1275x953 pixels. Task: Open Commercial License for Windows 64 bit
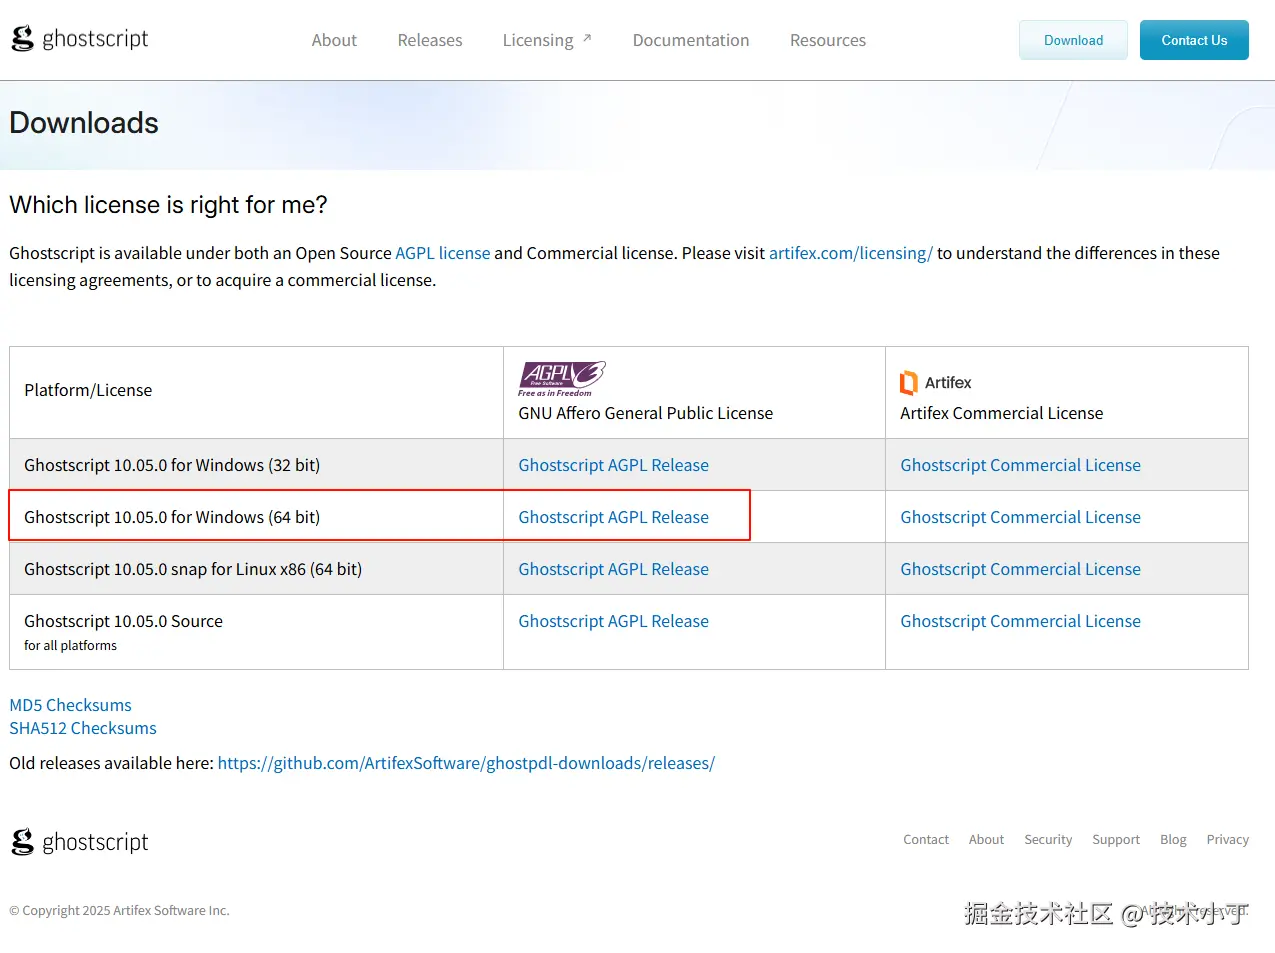pyautogui.click(x=1020, y=517)
